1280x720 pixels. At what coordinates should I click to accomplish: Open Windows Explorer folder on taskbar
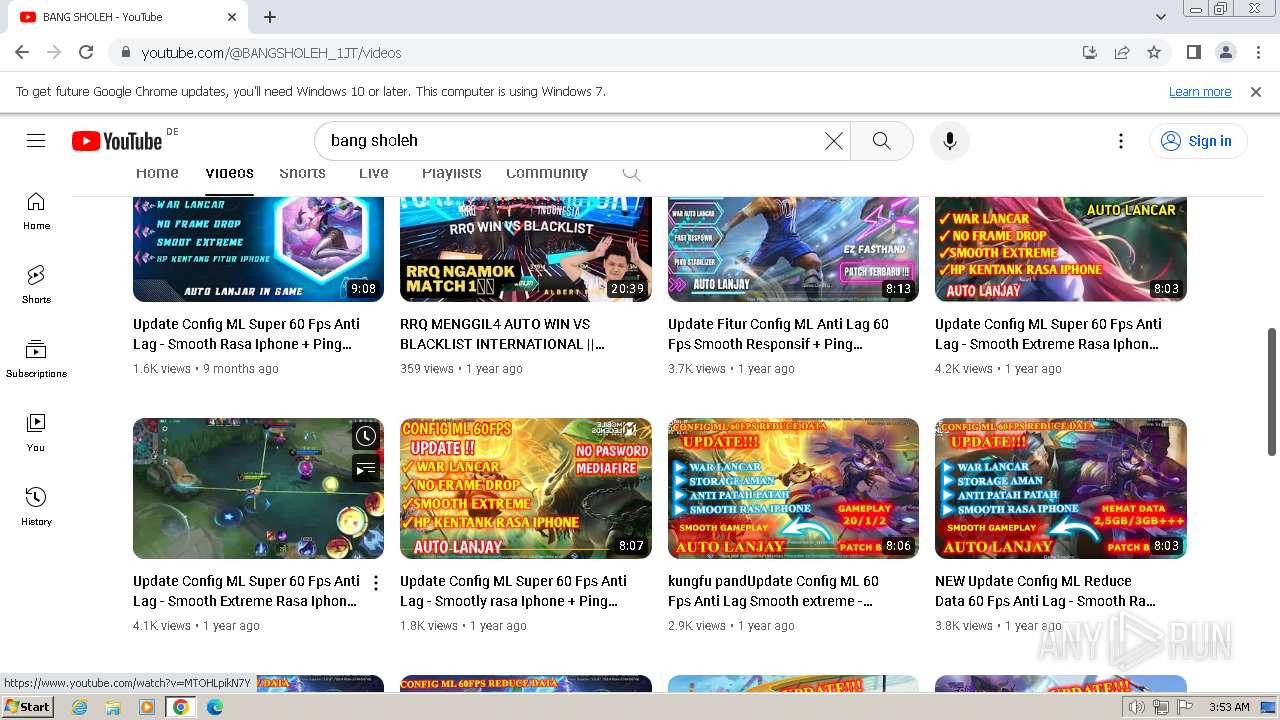(x=113, y=707)
